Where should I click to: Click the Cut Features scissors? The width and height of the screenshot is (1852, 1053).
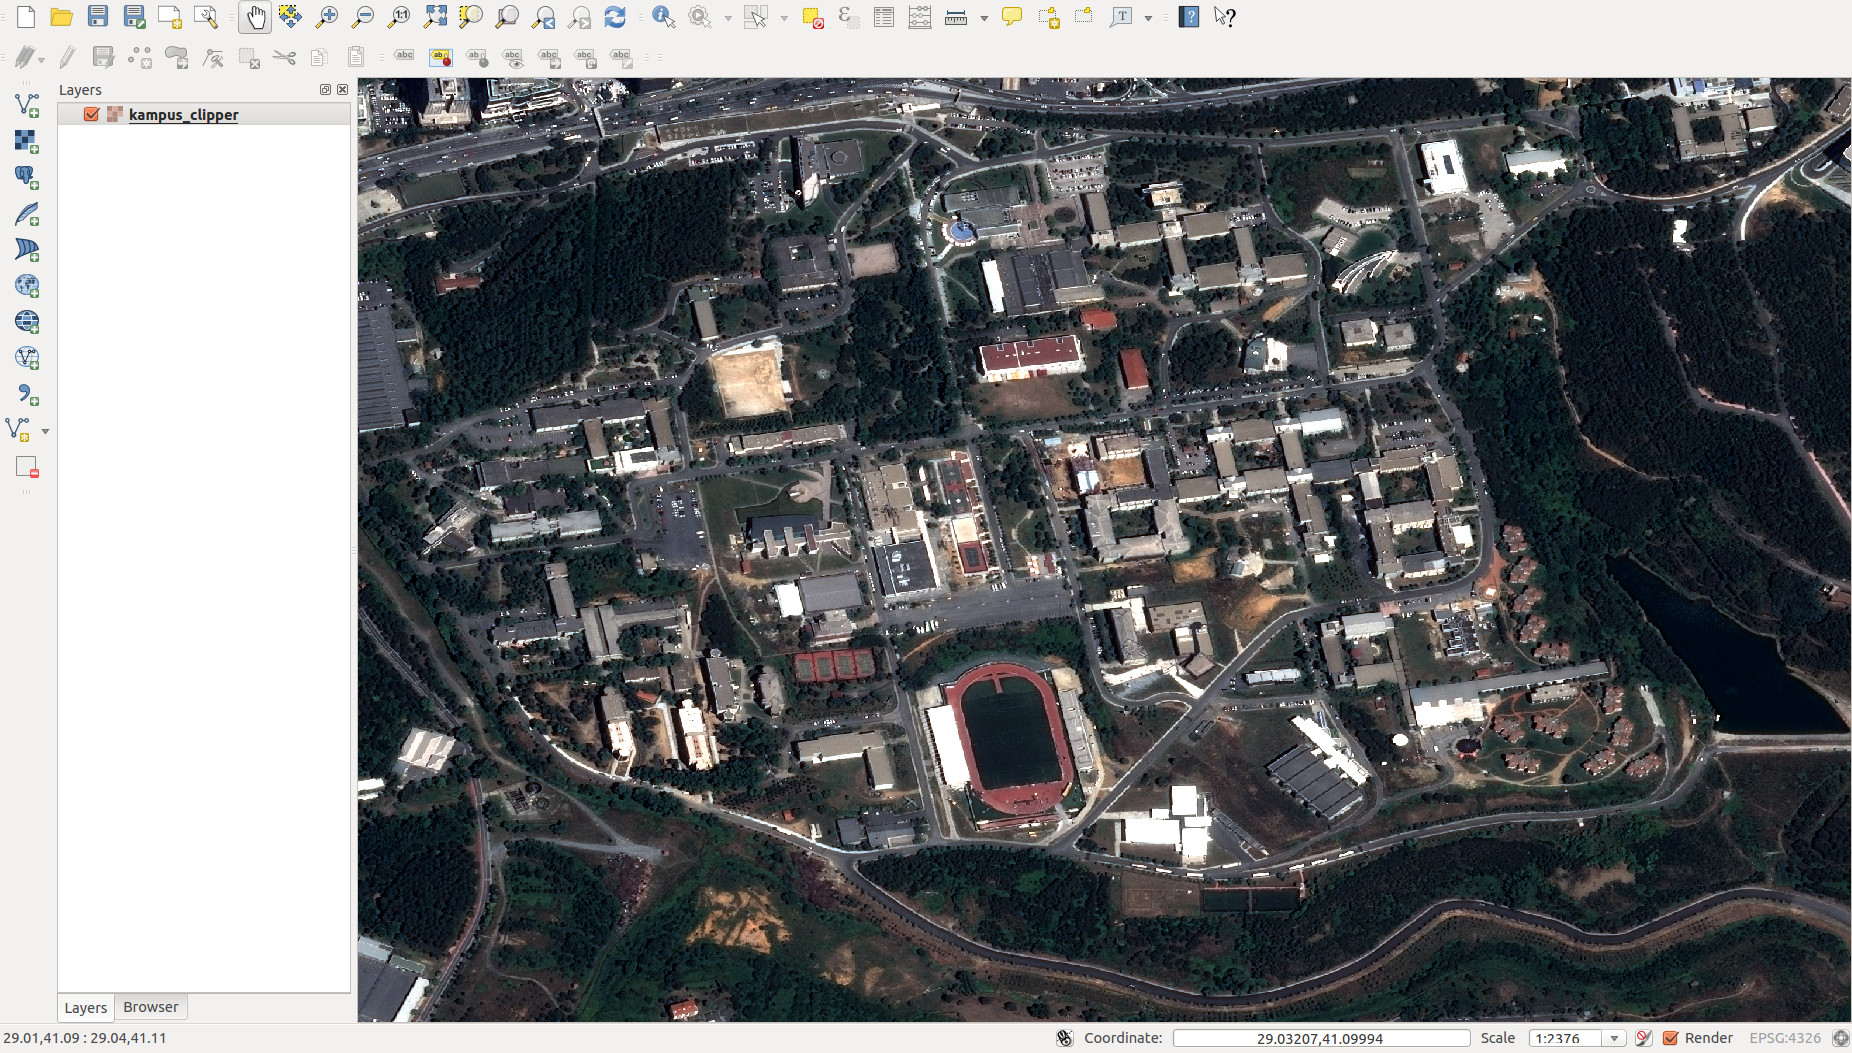point(285,57)
